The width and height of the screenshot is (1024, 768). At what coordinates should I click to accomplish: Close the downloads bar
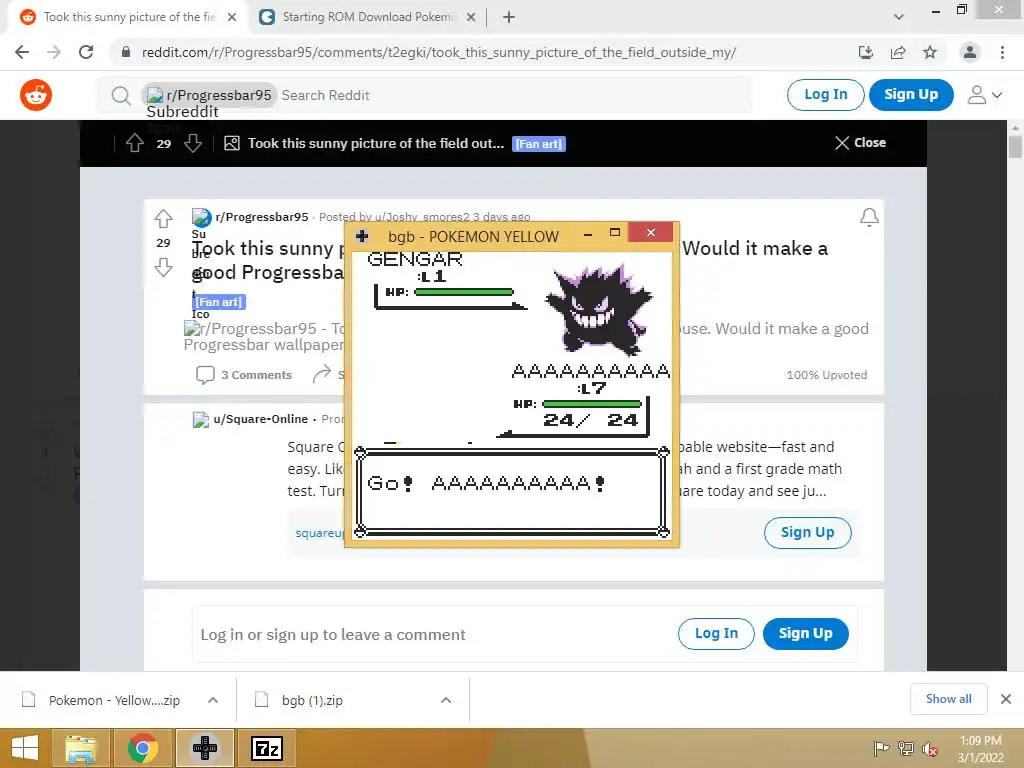click(x=1006, y=699)
